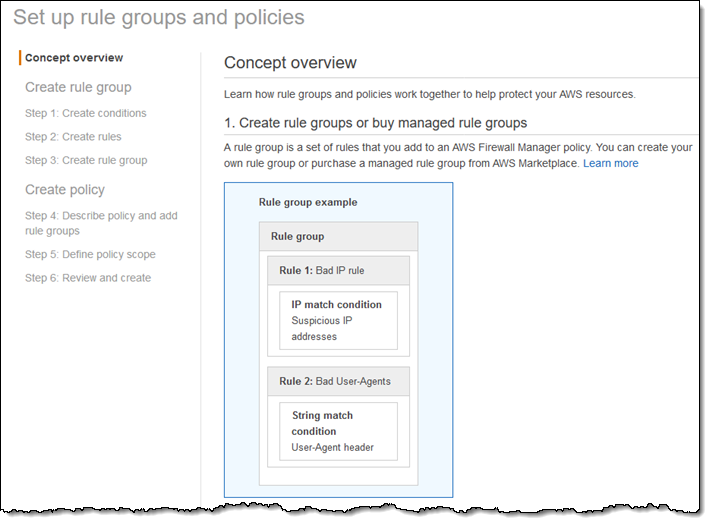Click the Set up rule groups and policies title
The width and height of the screenshot is (710, 523).
click(x=159, y=17)
